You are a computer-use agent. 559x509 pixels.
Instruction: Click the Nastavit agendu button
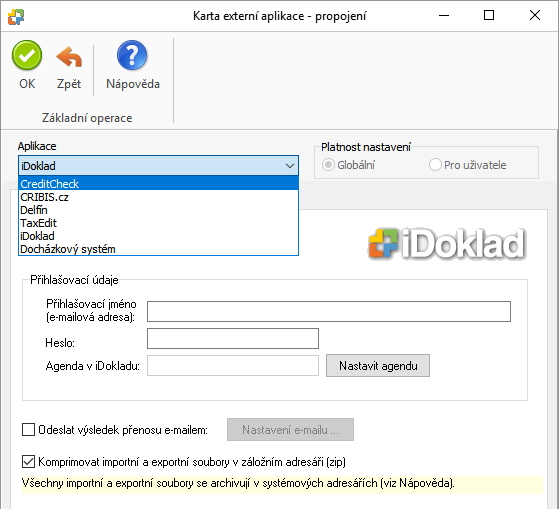click(378, 366)
